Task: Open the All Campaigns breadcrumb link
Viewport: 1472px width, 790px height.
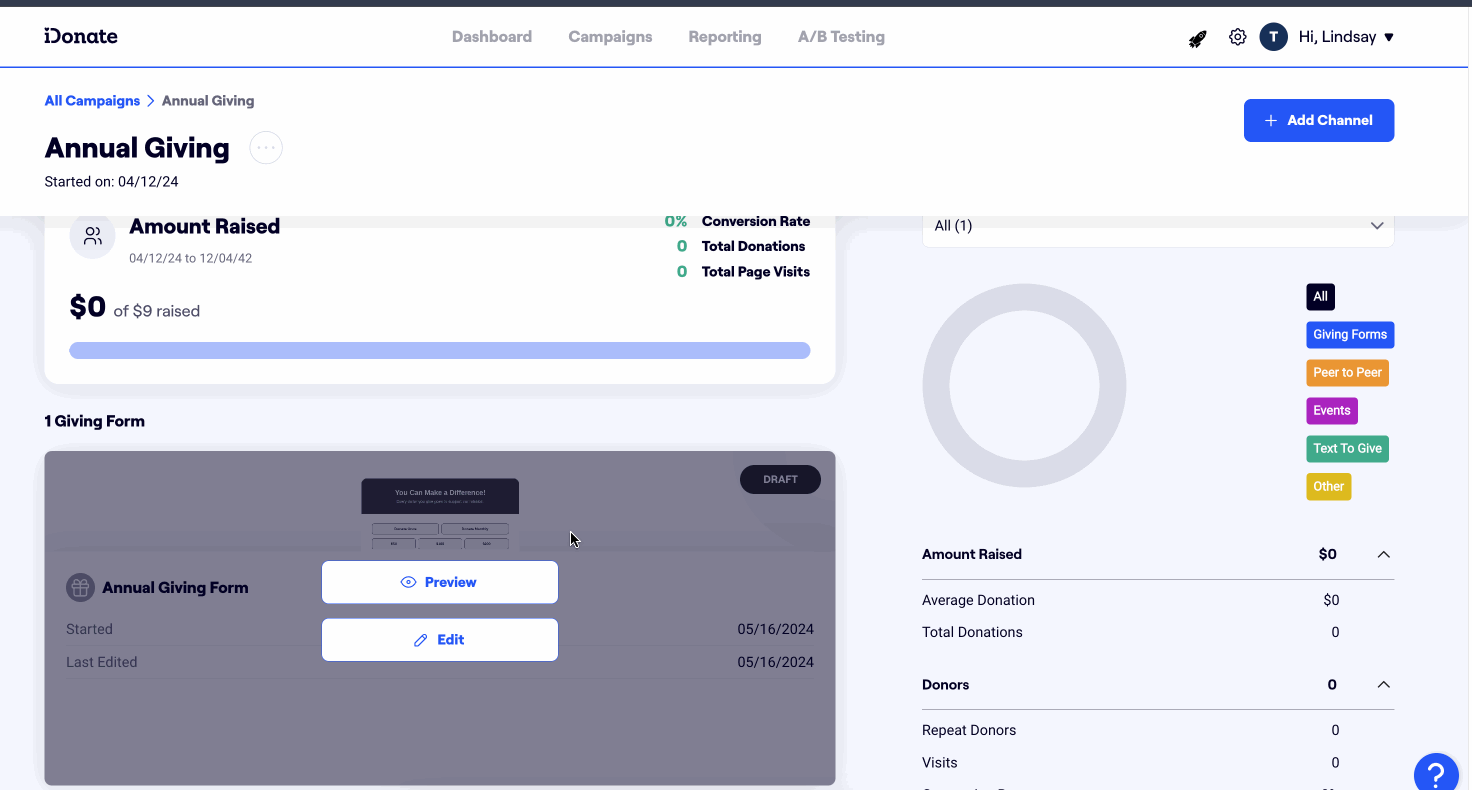Action: click(92, 100)
